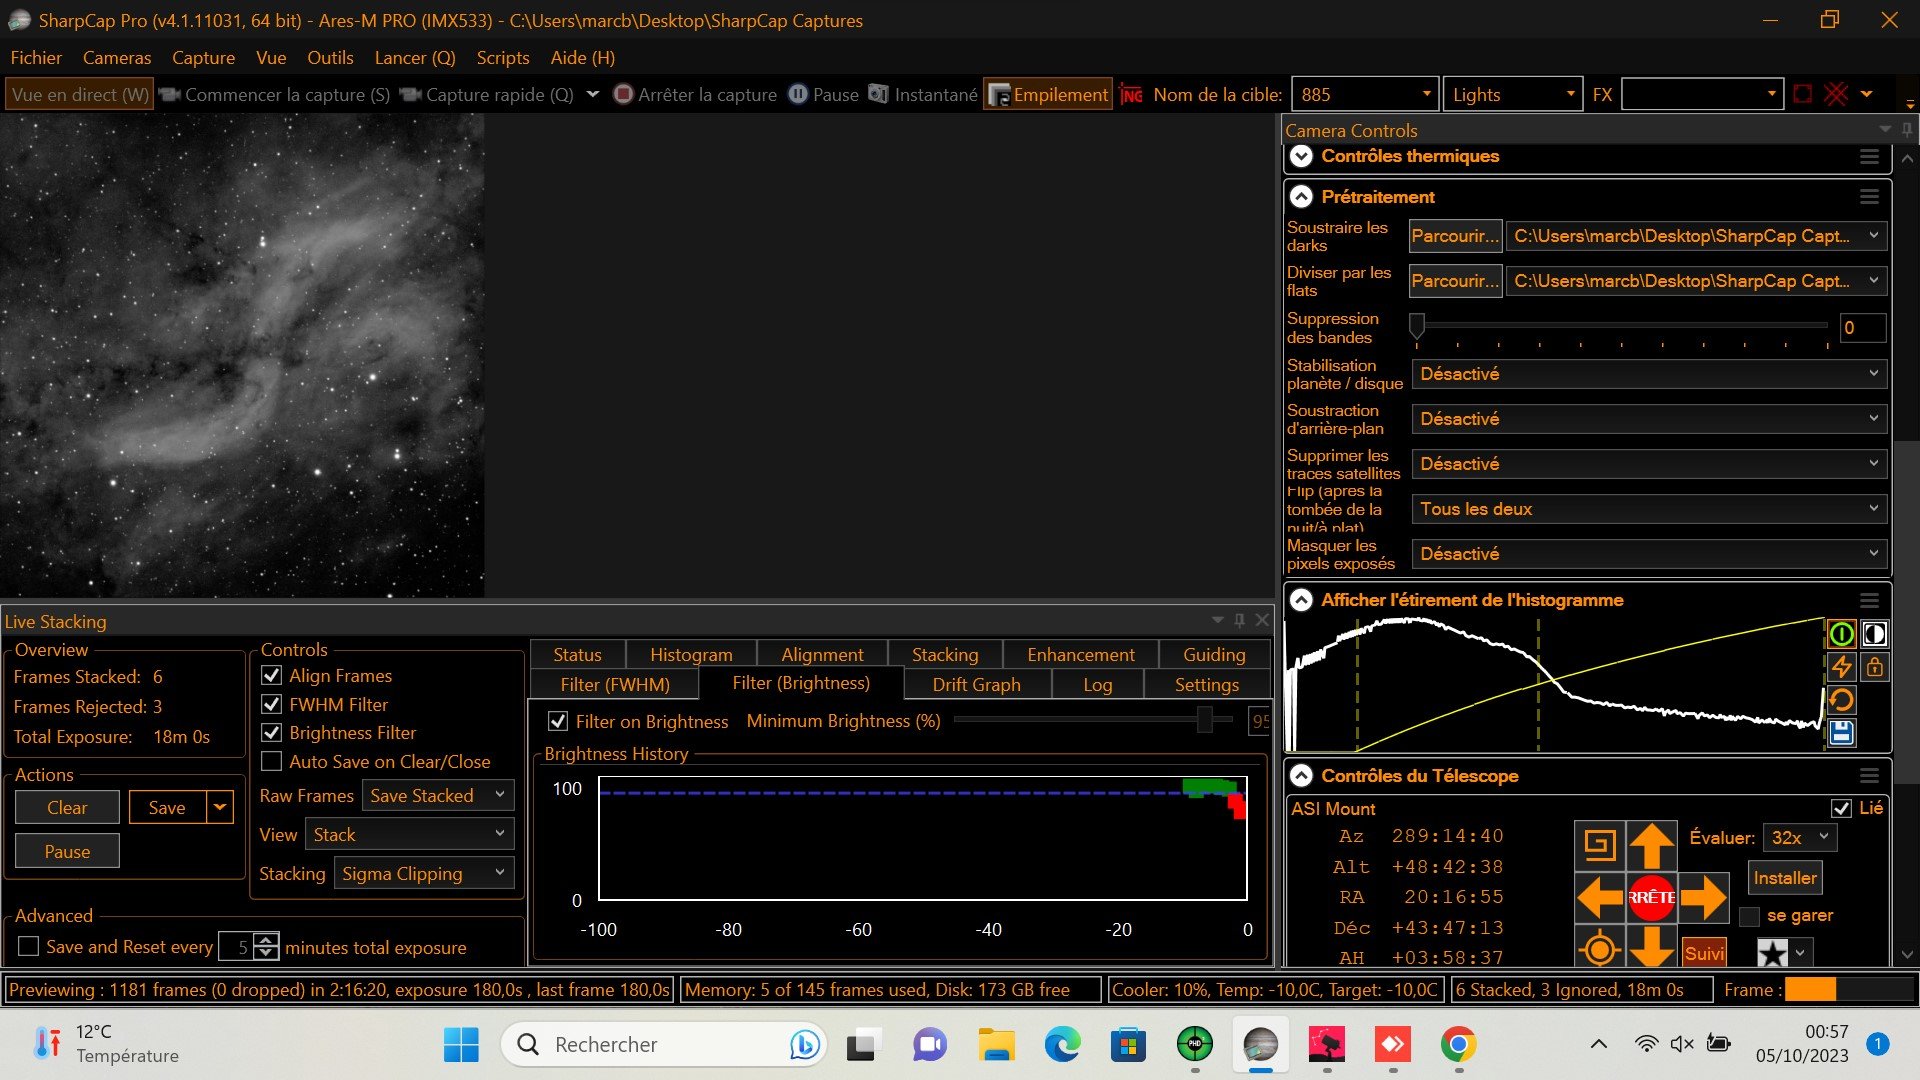
Task: Click the target crosshair icon in the telescope controls
Action: tap(1599, 947)
